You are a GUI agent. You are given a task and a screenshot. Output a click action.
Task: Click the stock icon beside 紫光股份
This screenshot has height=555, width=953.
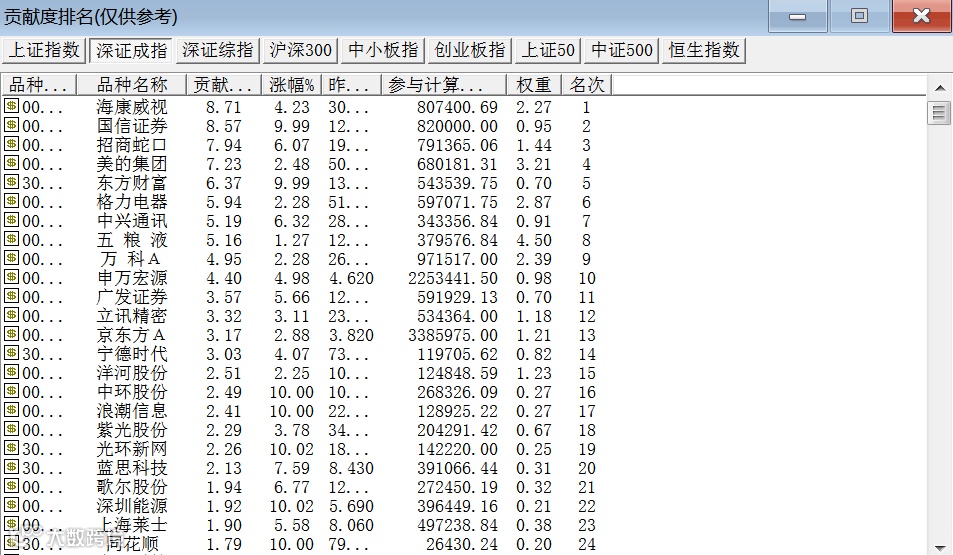(12, 429)
